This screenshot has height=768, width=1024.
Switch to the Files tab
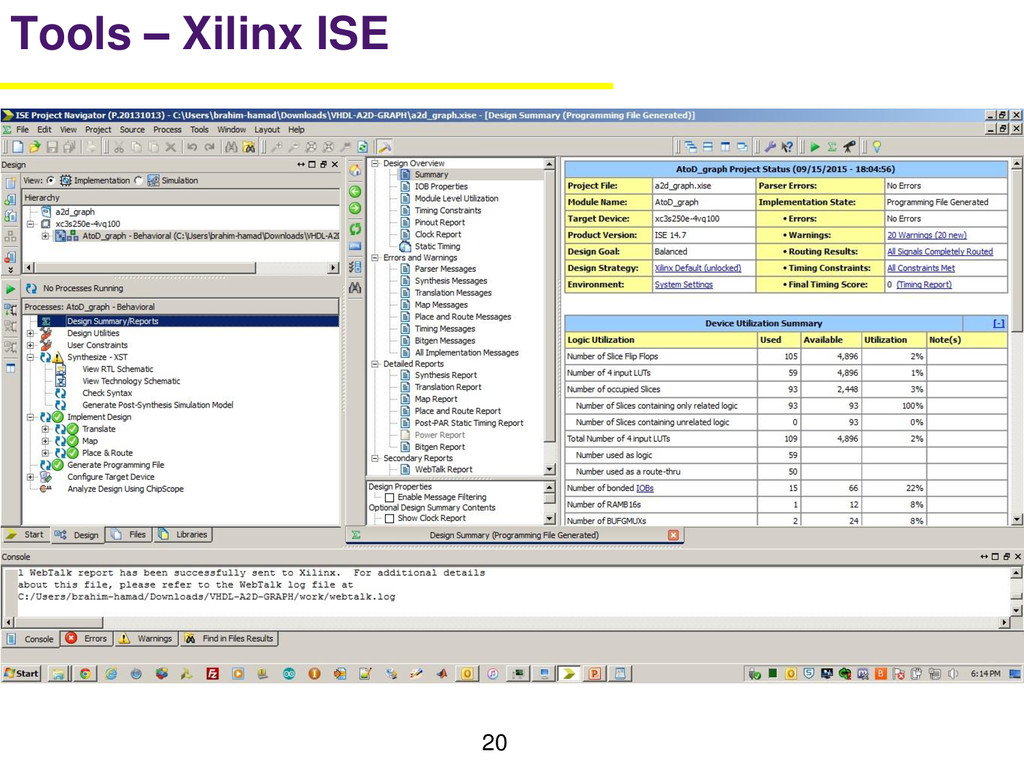pyautogui.click(x=129, y=535)
